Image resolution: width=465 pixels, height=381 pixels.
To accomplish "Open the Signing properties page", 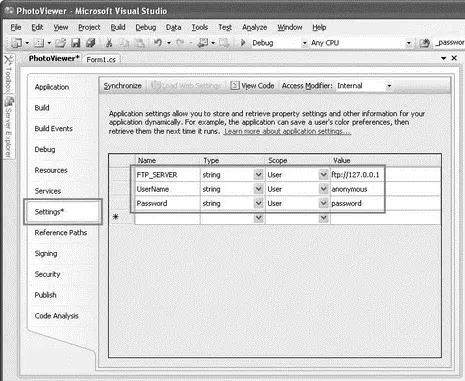I will [x=46, y=253].
